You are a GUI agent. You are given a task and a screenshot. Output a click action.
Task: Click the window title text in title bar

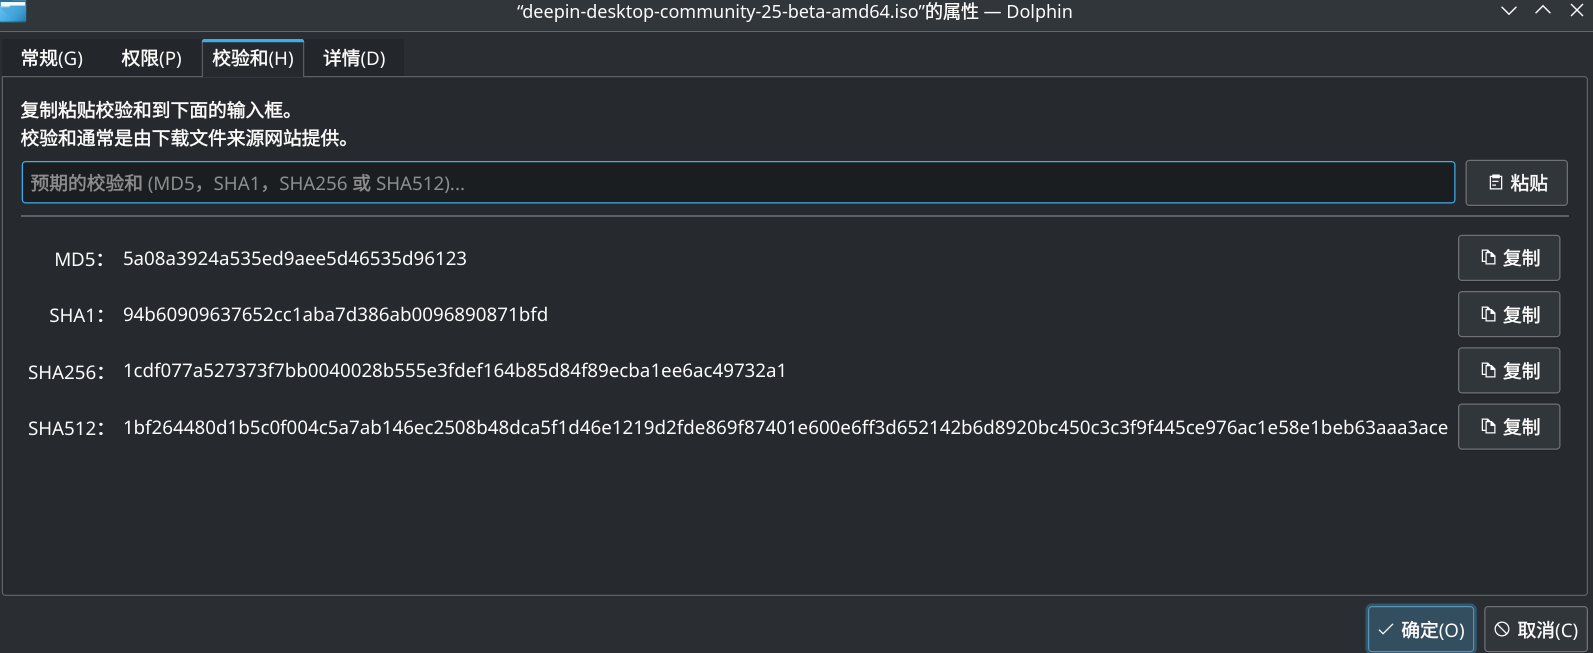click(x=795, y=12)
